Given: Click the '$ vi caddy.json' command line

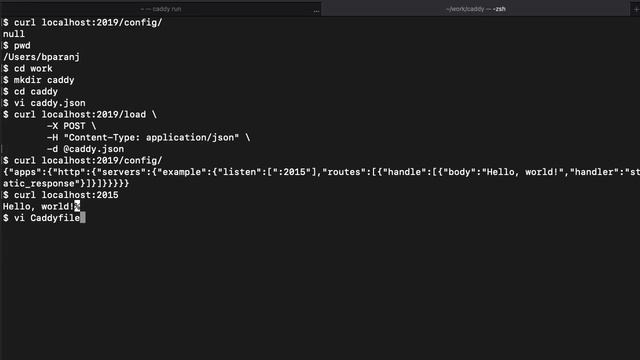Looking at the screenshot, I should click(44, 103).
